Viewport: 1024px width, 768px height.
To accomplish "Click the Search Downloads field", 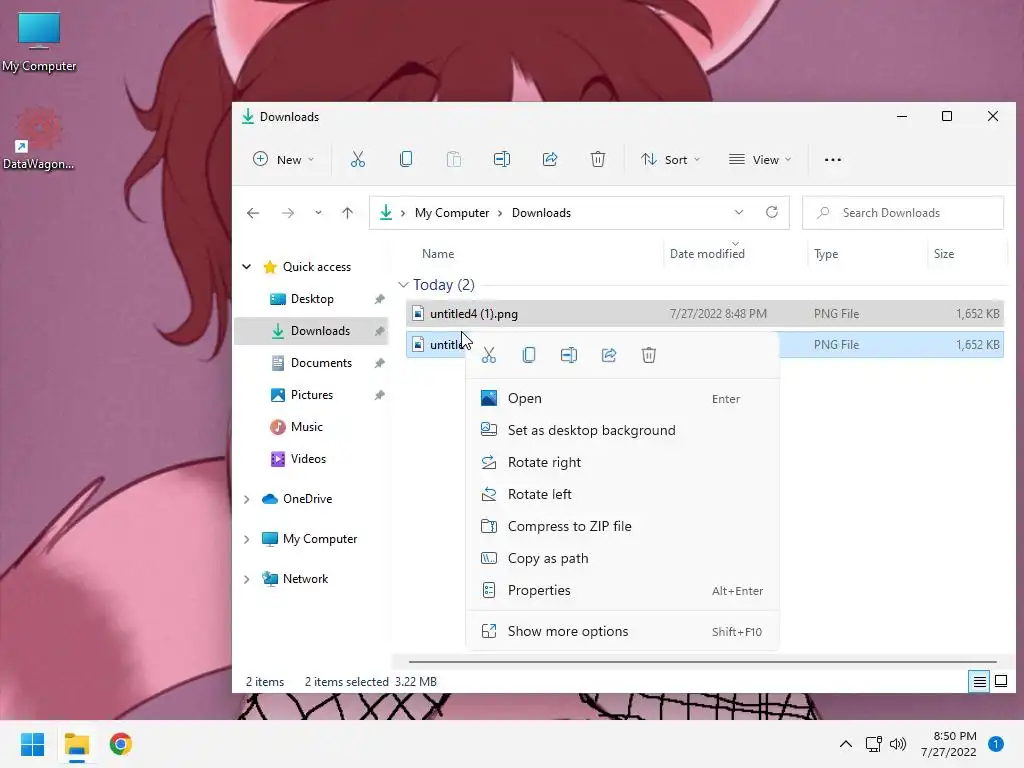I will pyautogui.click(x=903, y=213).
